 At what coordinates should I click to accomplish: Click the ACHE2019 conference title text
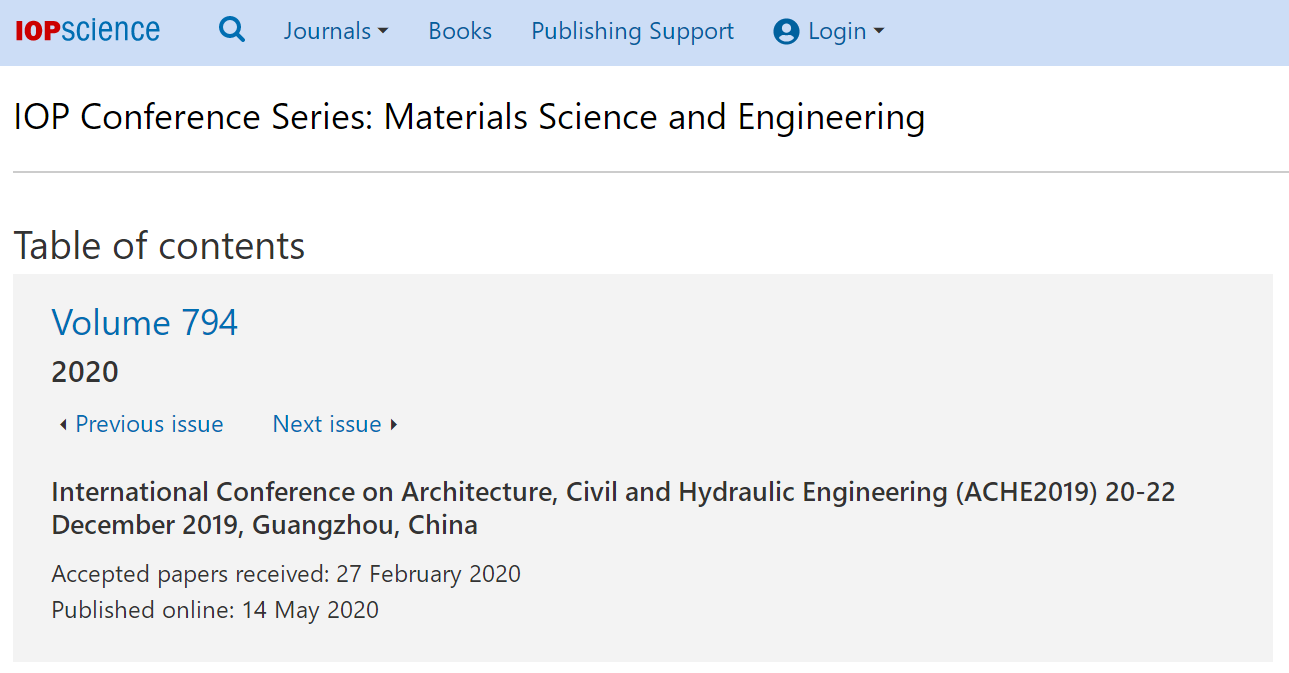613,508
